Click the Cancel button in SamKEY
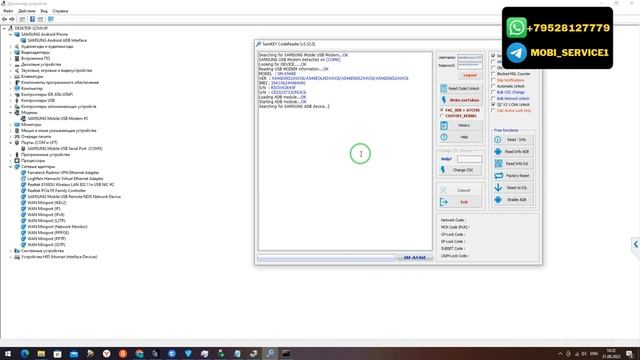 pyautogui.click(x=460, y=190)
